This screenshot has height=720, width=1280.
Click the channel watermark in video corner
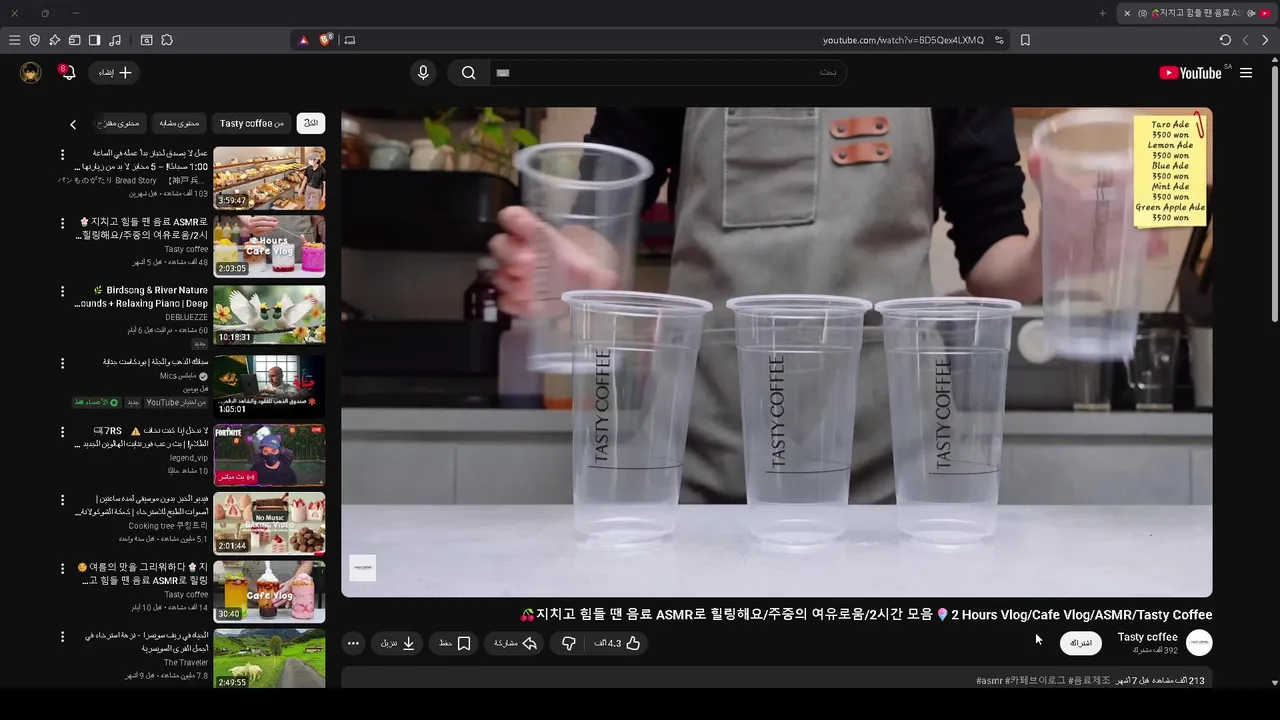pos(362,568)
